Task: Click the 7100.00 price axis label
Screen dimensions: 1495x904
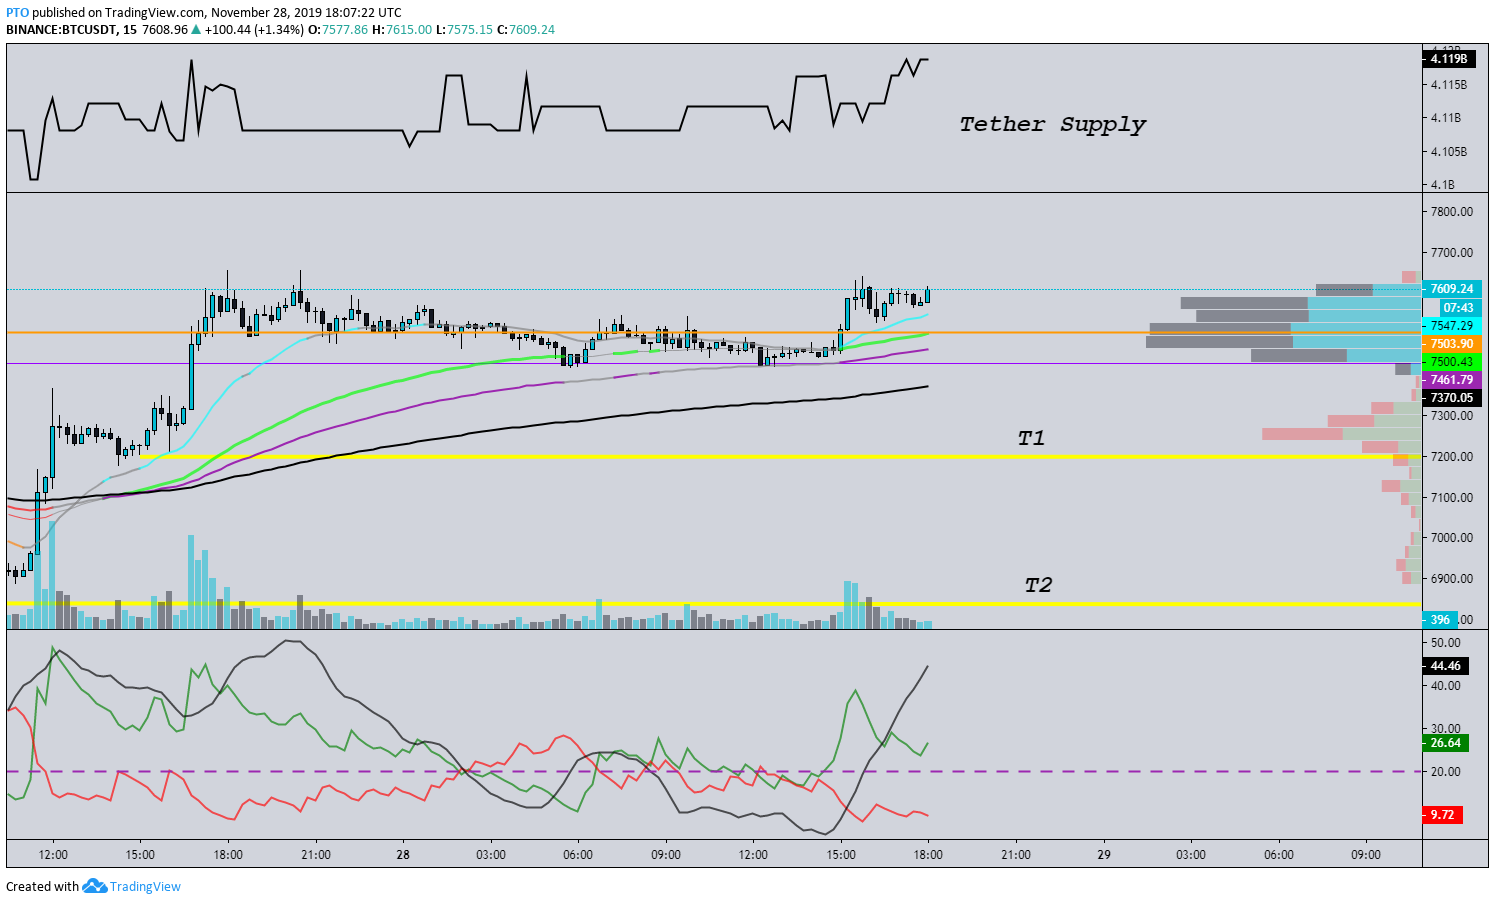Action: [1451, 498]
